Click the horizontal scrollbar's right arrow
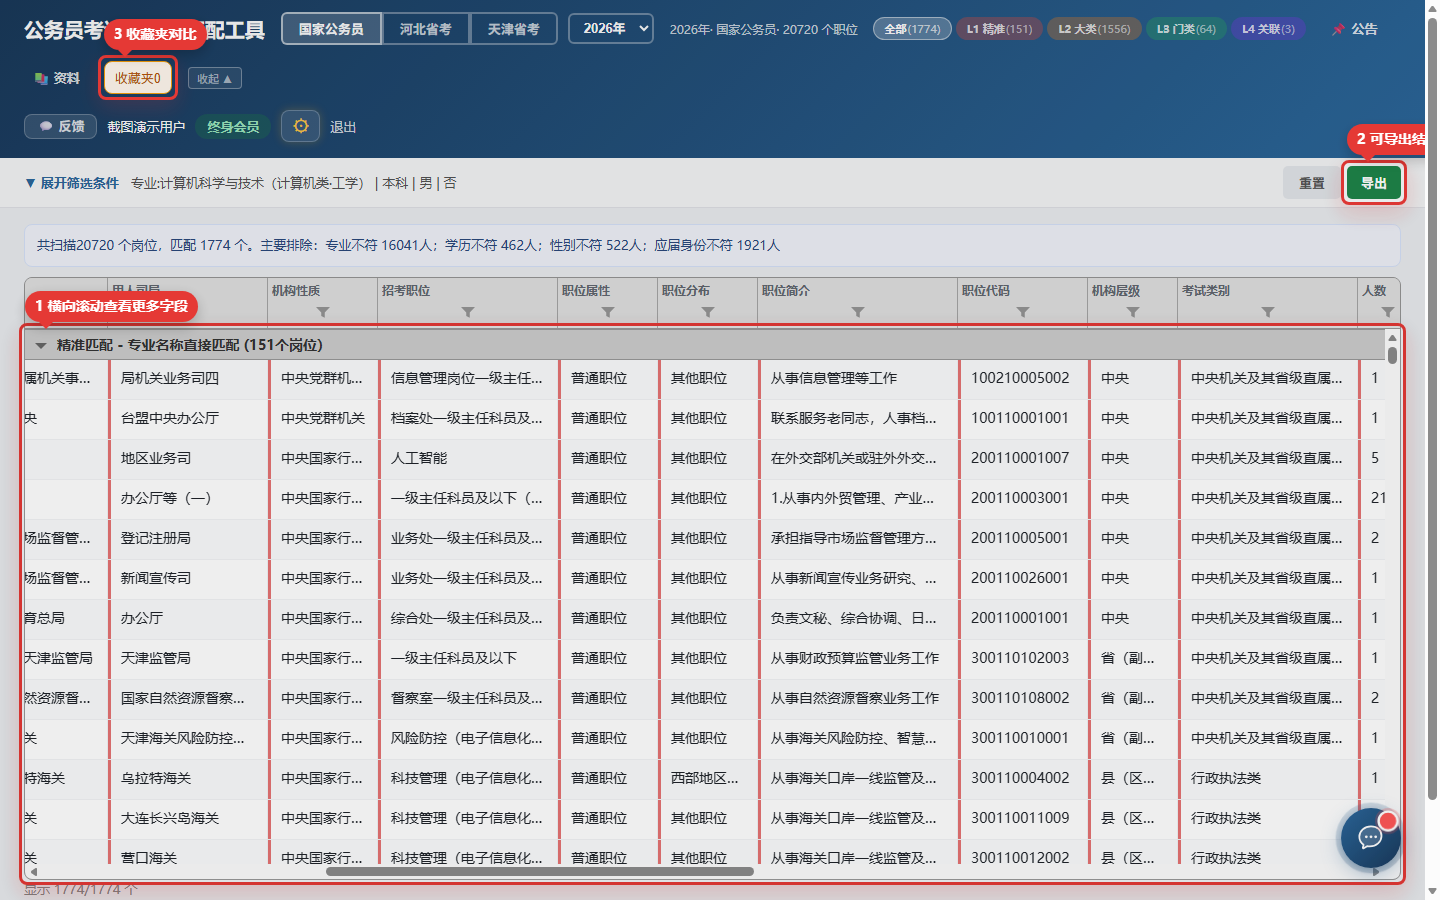1440x900 pixels. click(x=1377, y=871)
